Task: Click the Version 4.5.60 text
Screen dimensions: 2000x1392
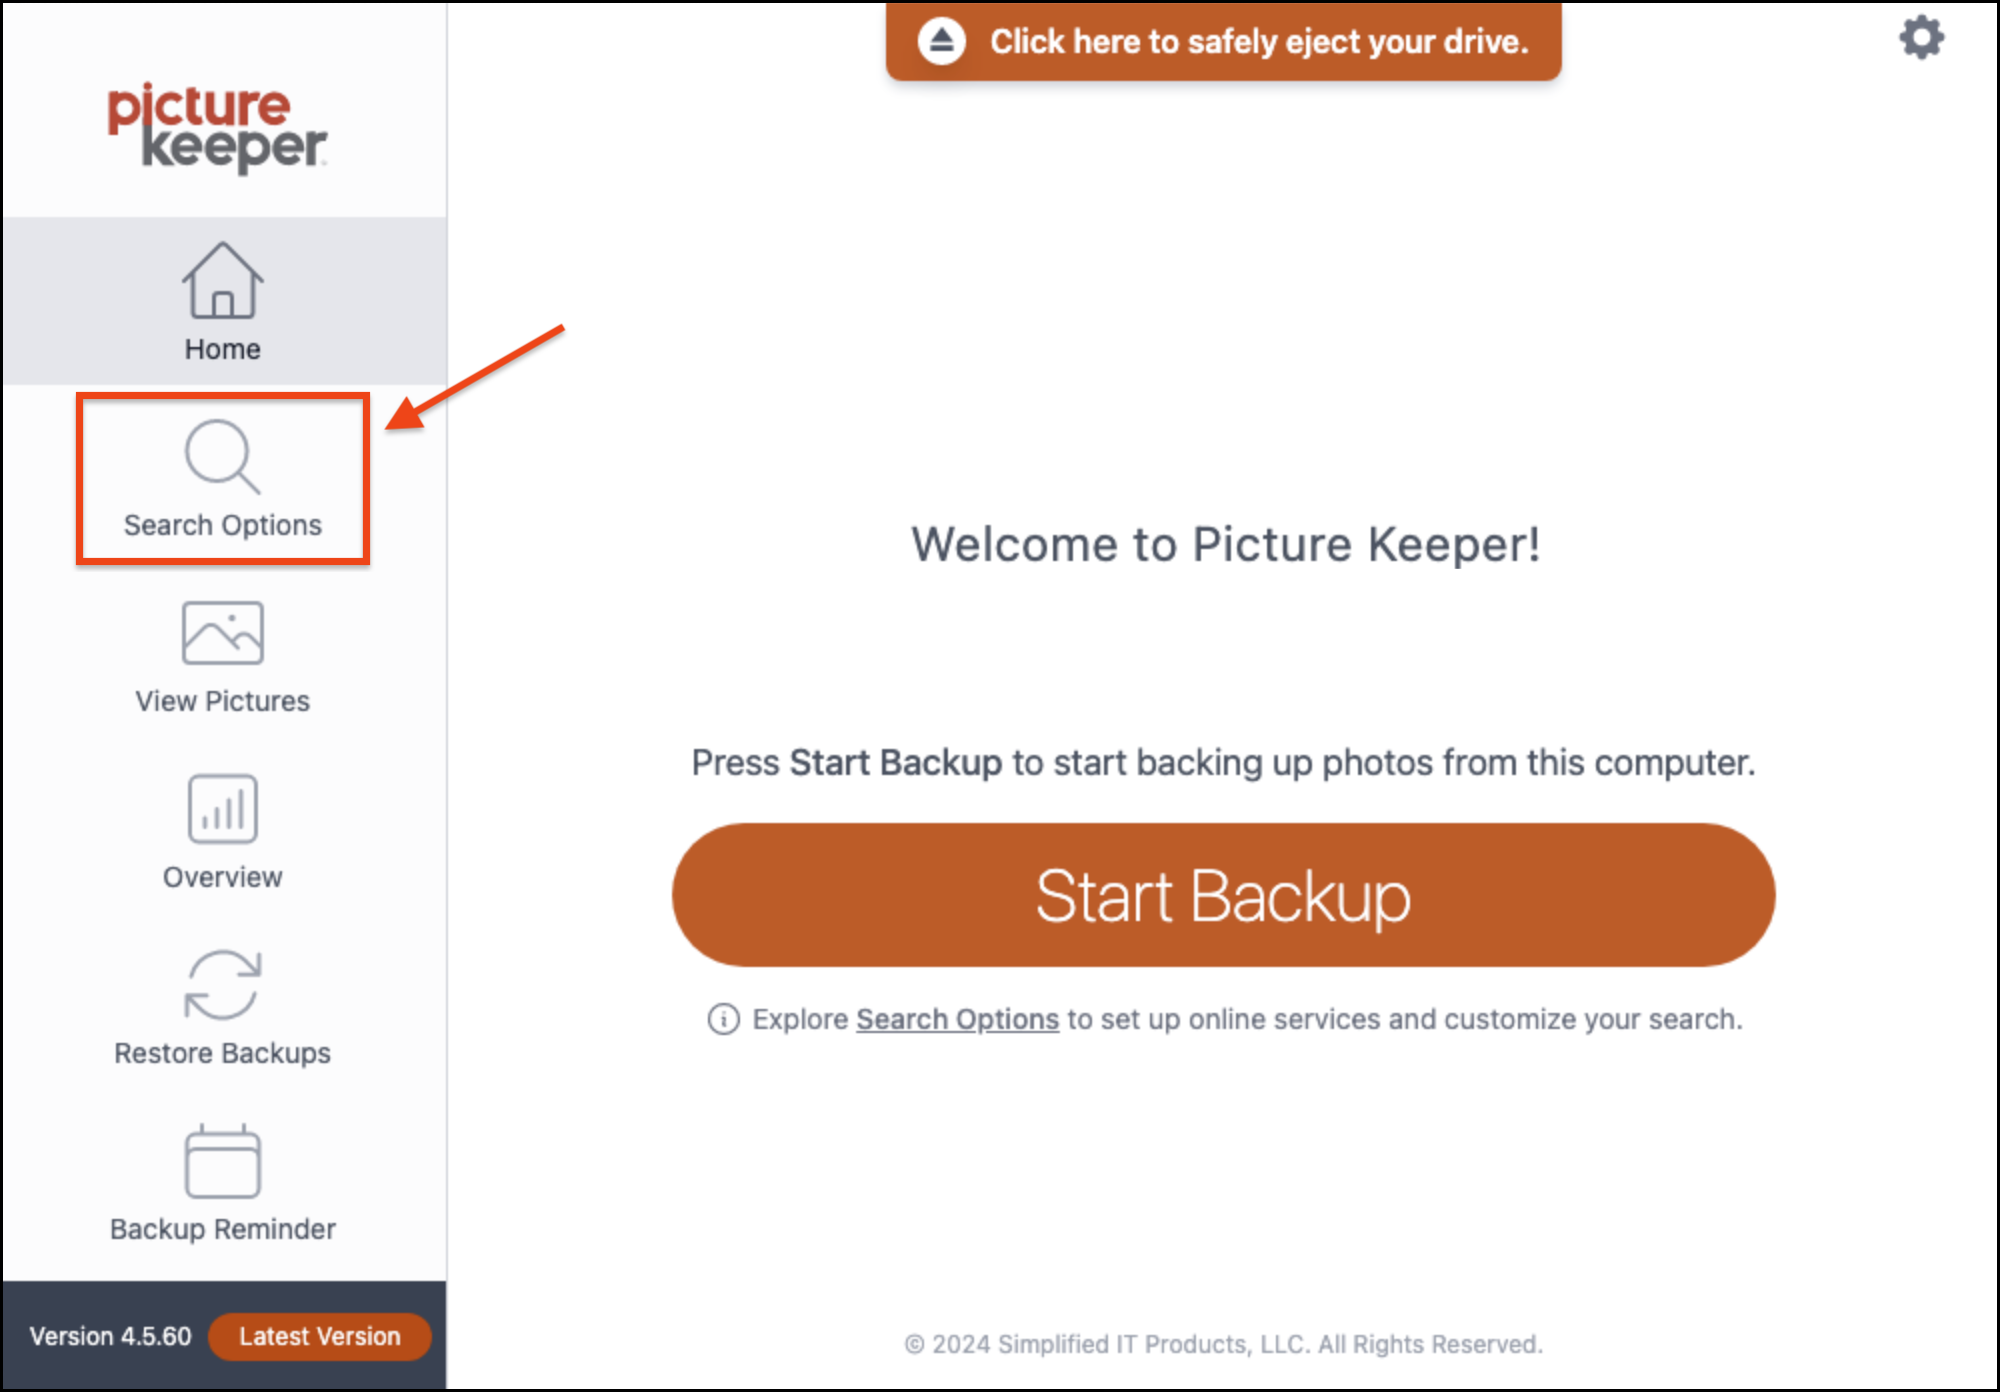Action: (110, 1336)
